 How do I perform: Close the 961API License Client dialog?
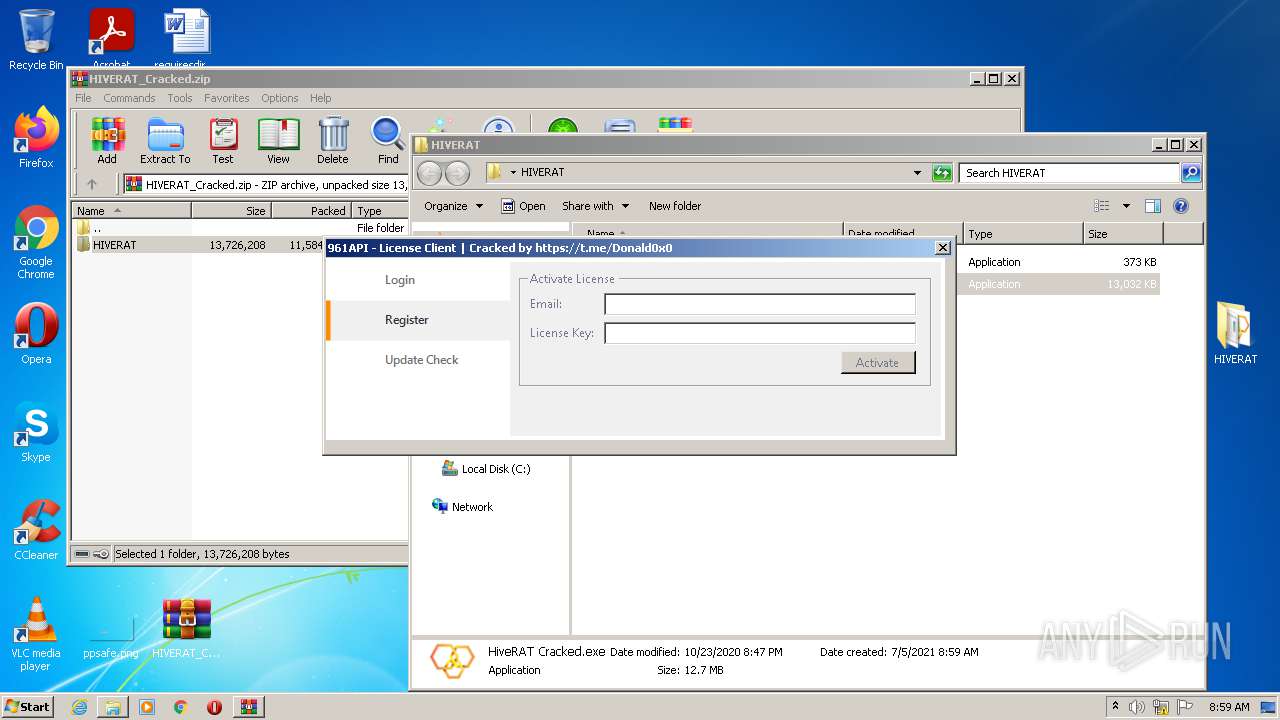pos(942,248)
